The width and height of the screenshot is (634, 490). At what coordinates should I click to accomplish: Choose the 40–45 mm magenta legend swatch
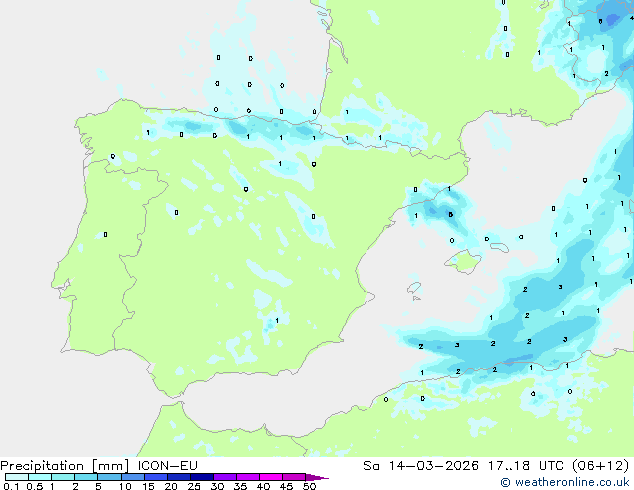pos(271,477)
